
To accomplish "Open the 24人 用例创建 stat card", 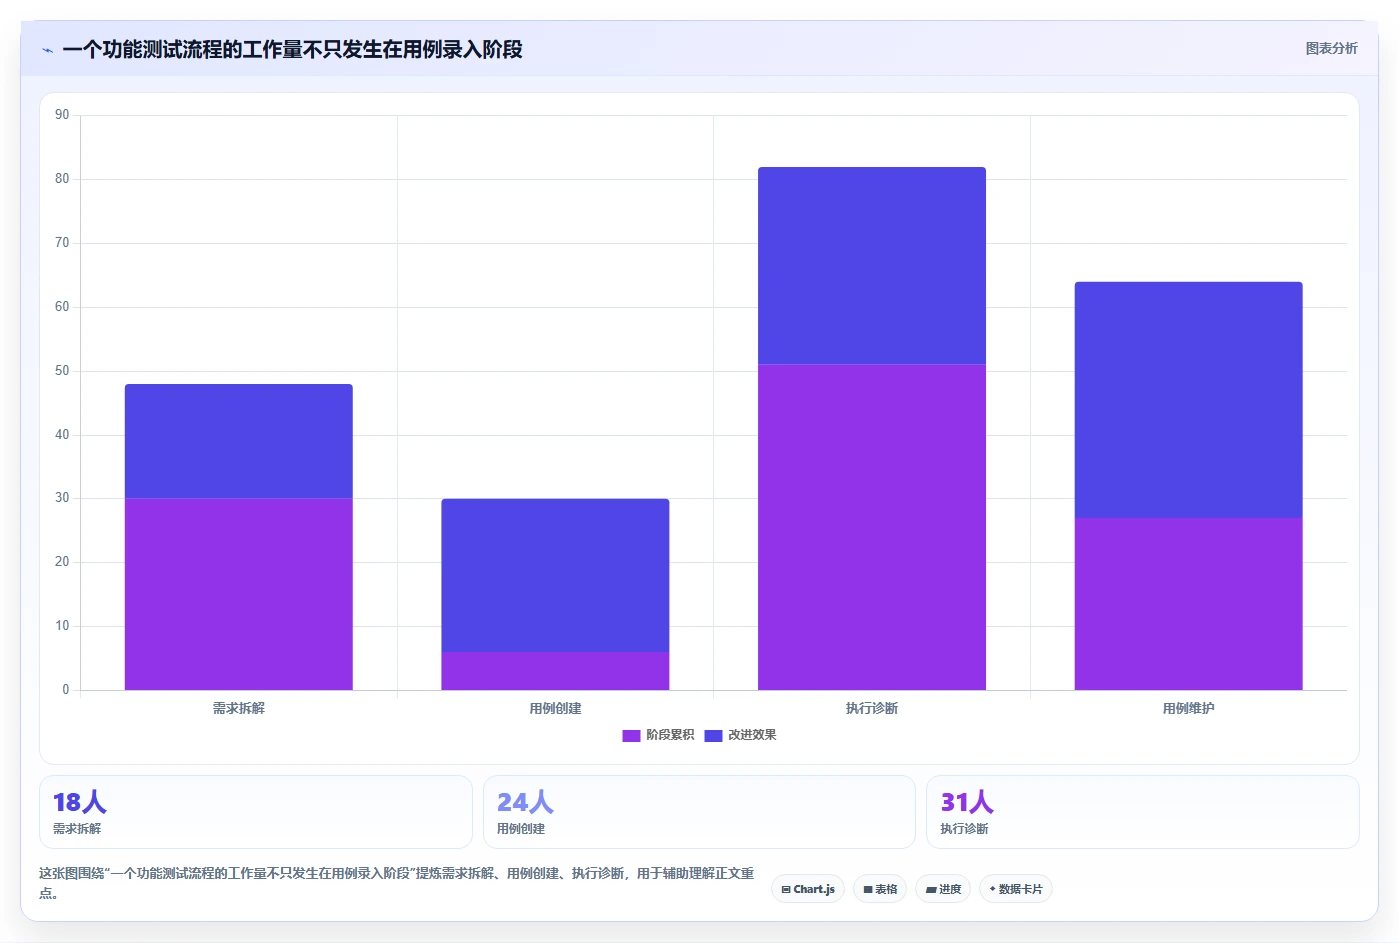I will click(x=699, y=812).
